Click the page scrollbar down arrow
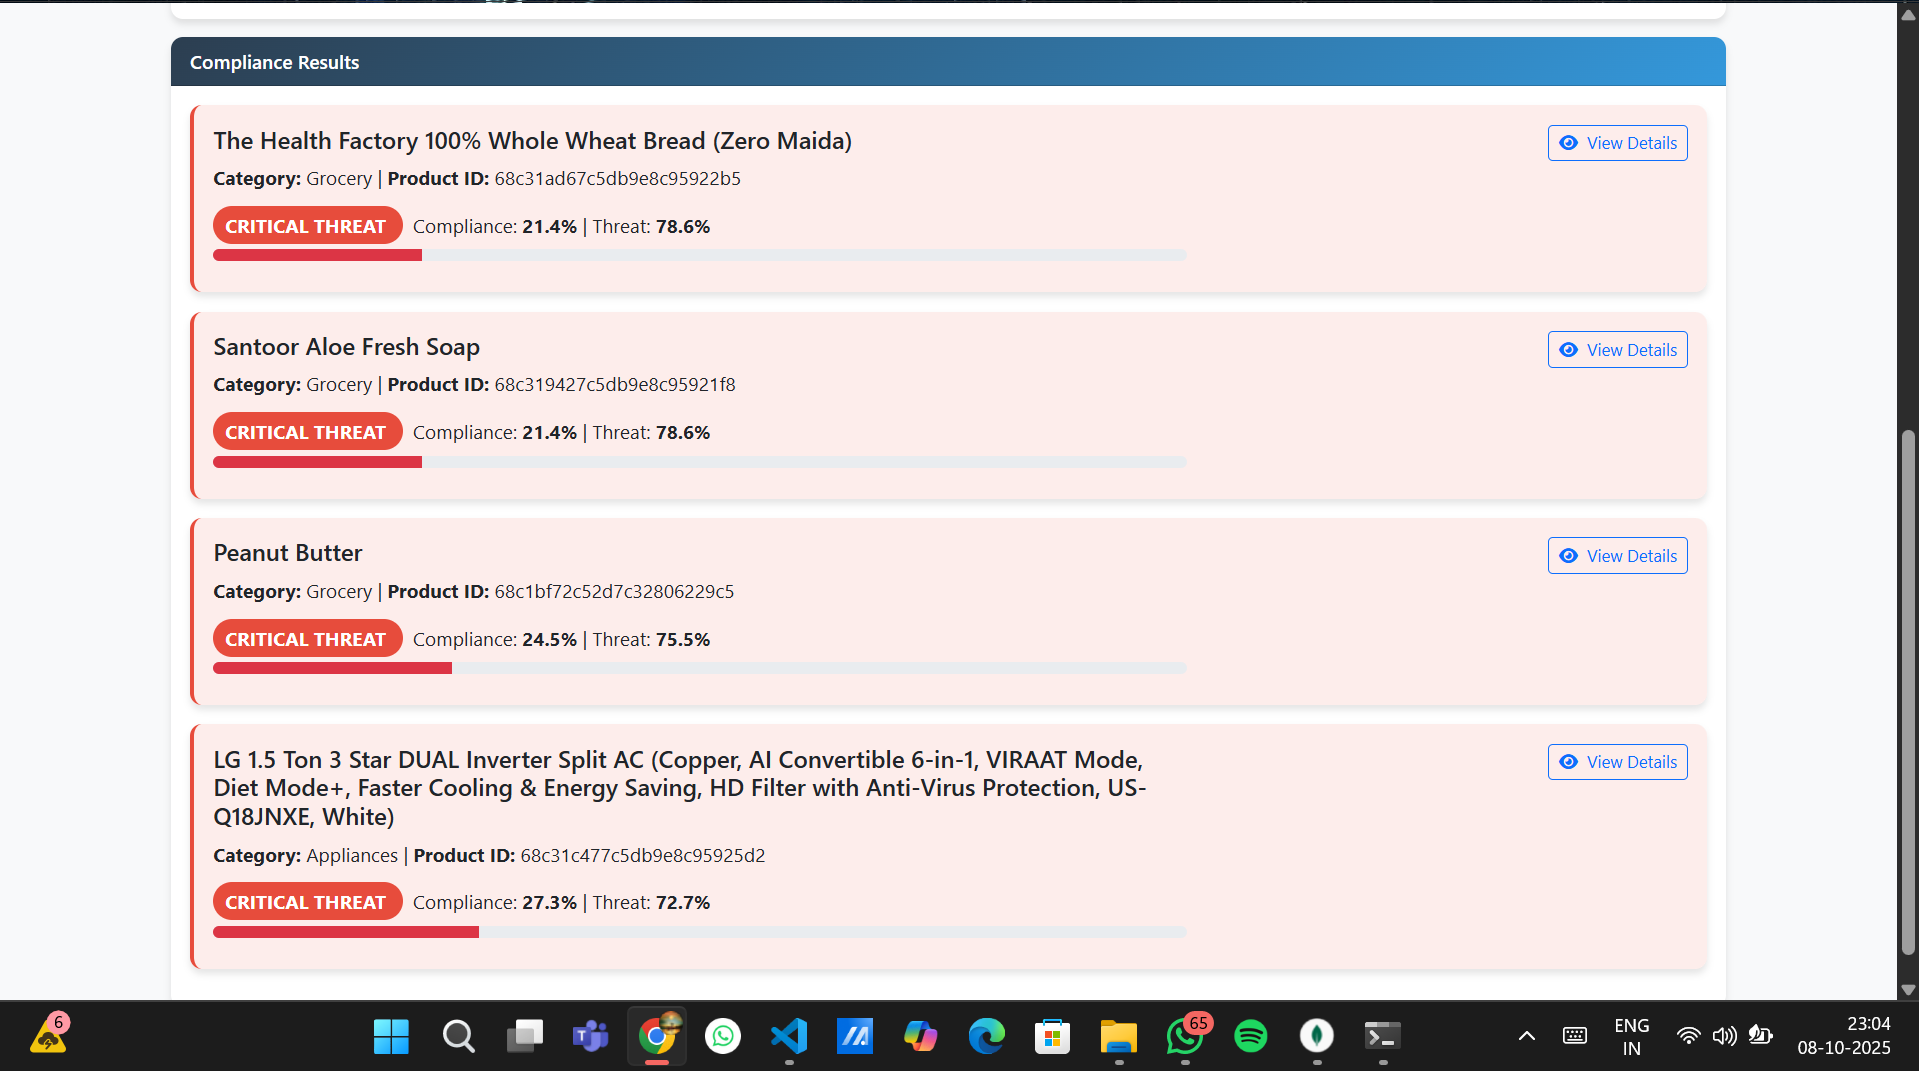 click(x=1908, y=990)
